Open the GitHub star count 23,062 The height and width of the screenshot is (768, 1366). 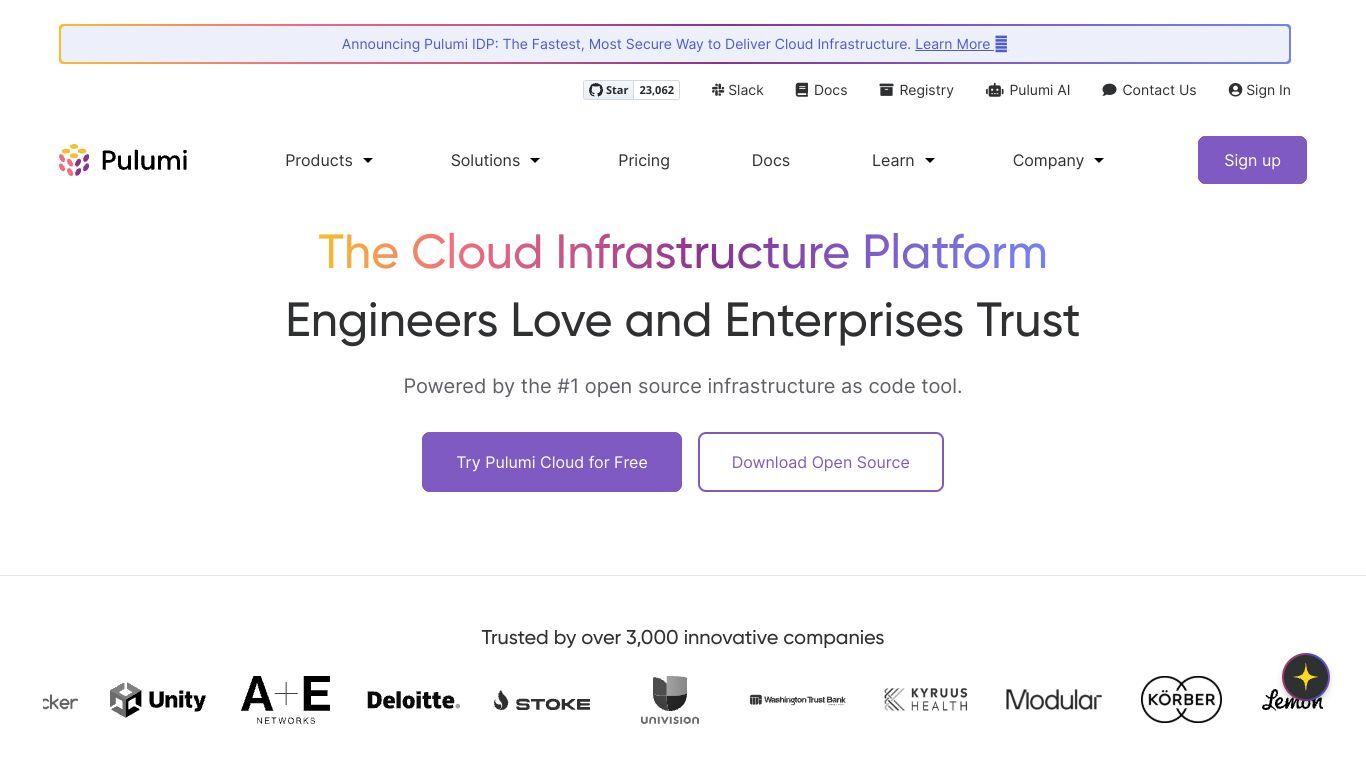coord(657,90)
